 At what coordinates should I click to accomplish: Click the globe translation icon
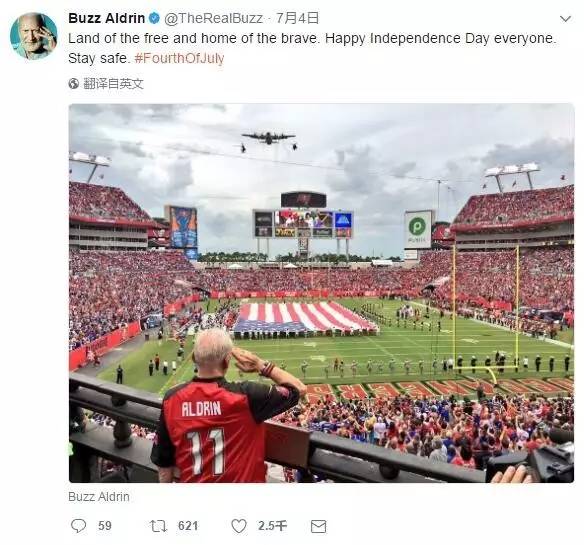pyautogui.click(x=73, y=83)
